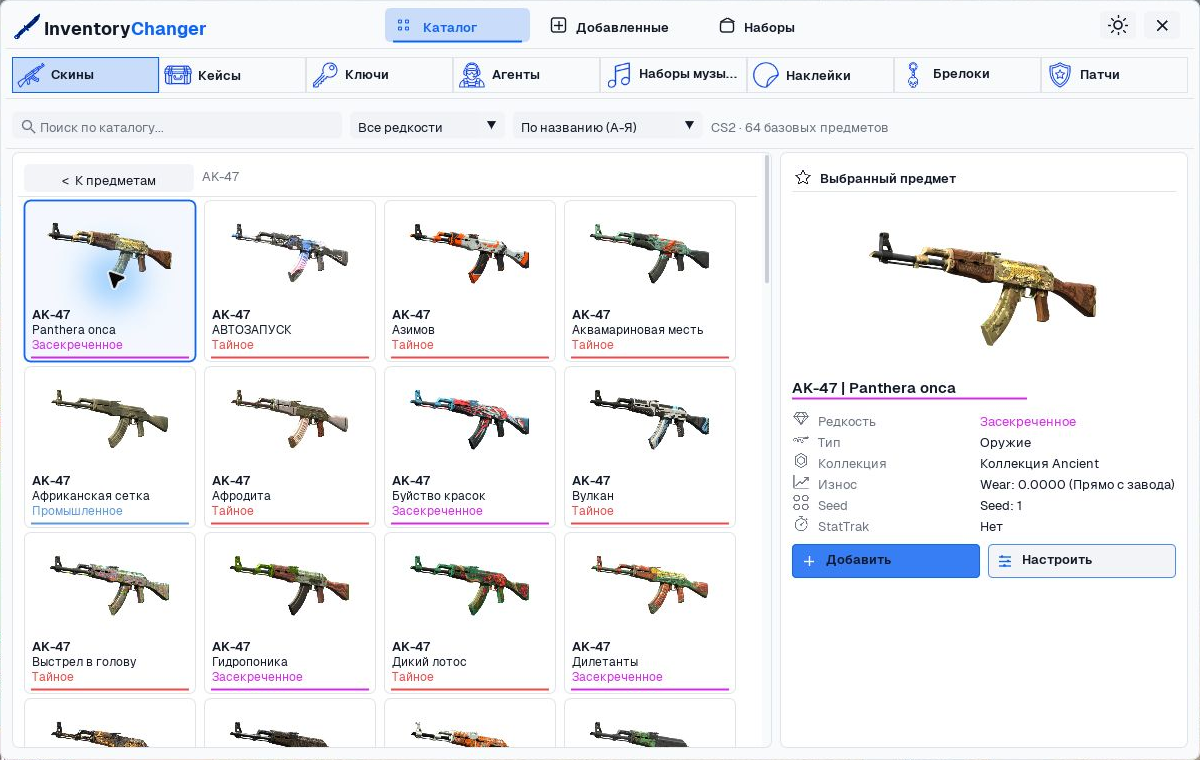Click the InventoryChanger knife logo
The height and width of the screenshot is (760, 1200).
coord(26,27)
